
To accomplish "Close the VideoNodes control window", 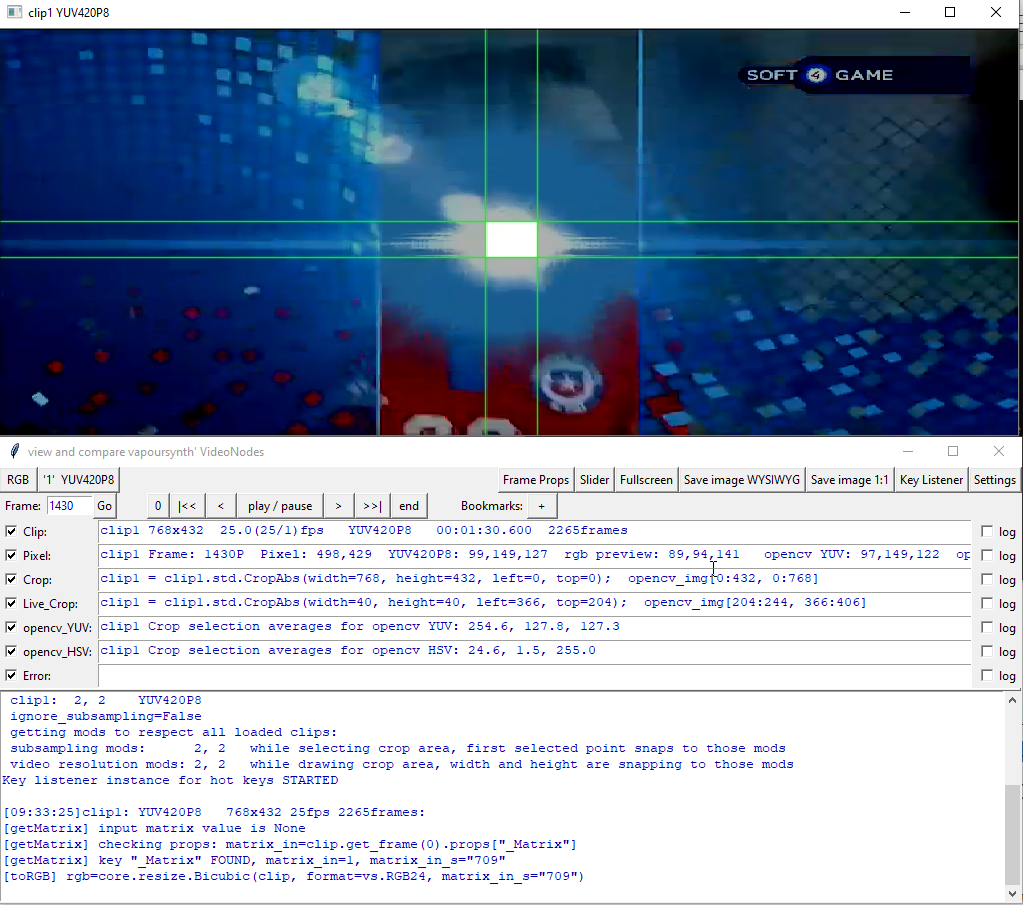I will [x=999, y=451].
